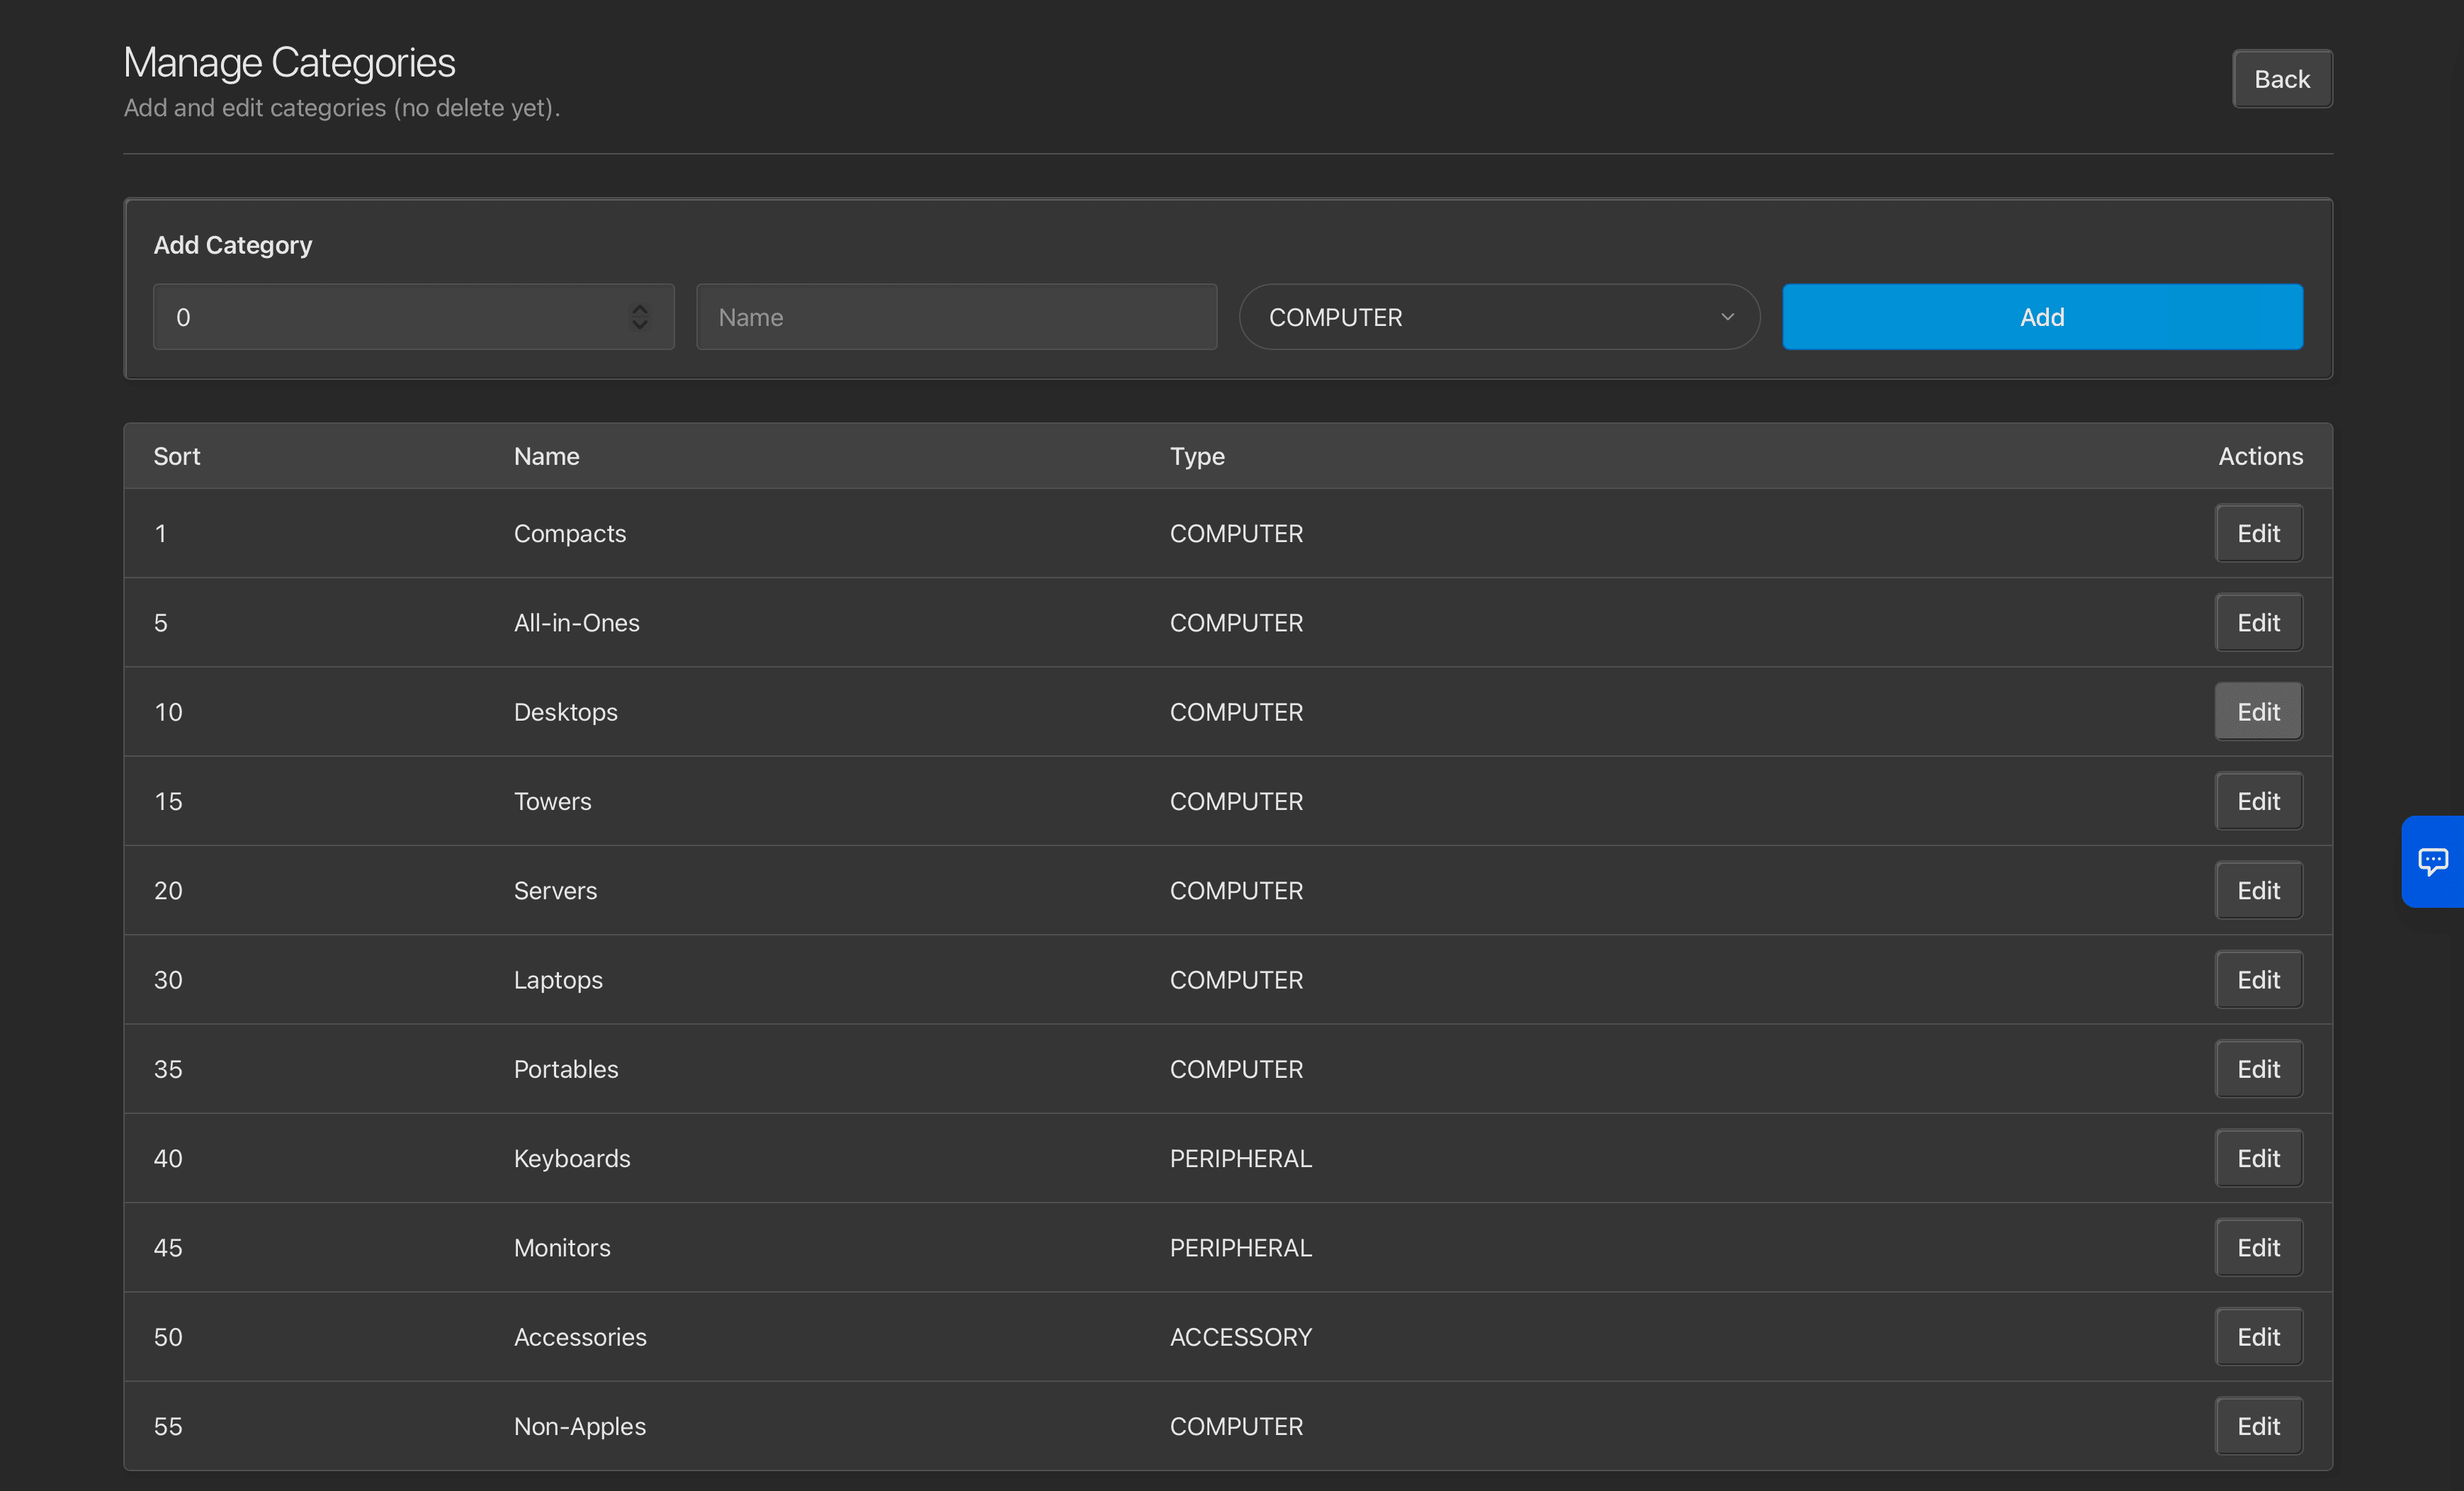Screen dimensions: 2464x1491
Task: Edit the Laptops category
Action: (x=2257, y=980)
